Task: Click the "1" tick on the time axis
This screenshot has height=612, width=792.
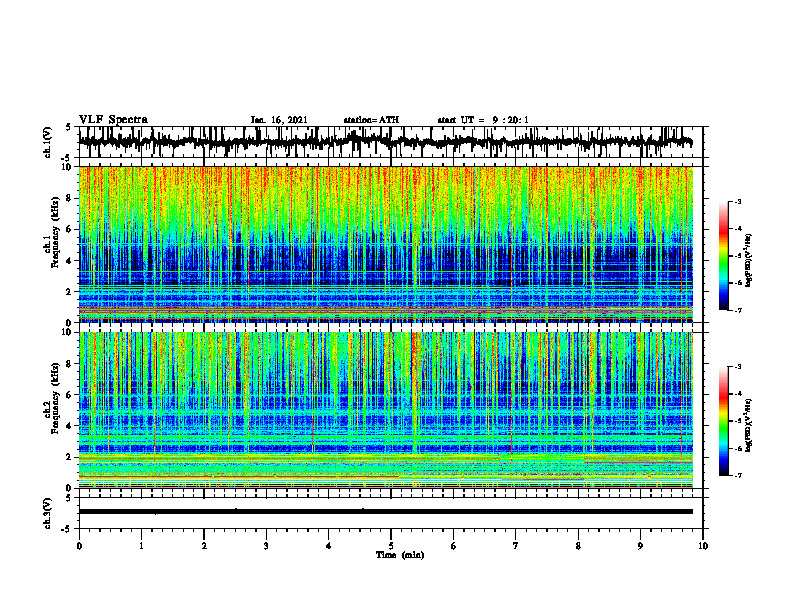Action: coord(141,546)
